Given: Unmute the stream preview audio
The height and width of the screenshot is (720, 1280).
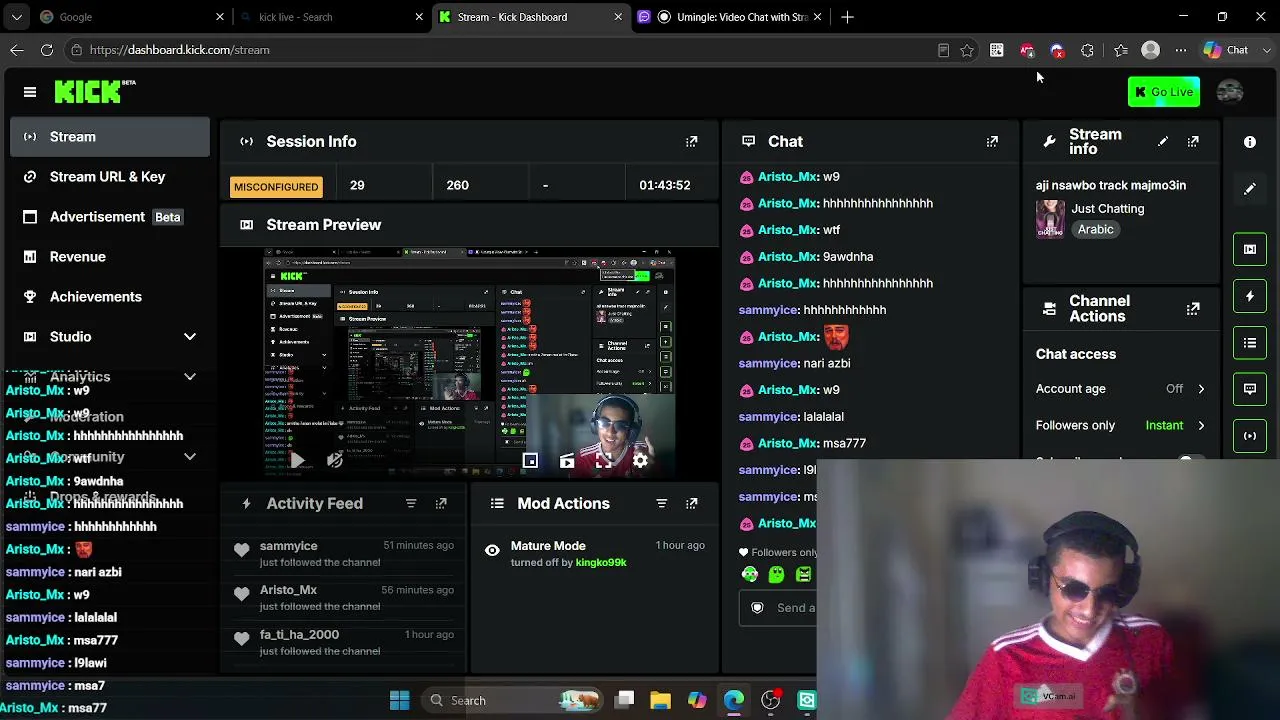Looking at the screenshot, I should pyautogui.click(x=335, y=461).
